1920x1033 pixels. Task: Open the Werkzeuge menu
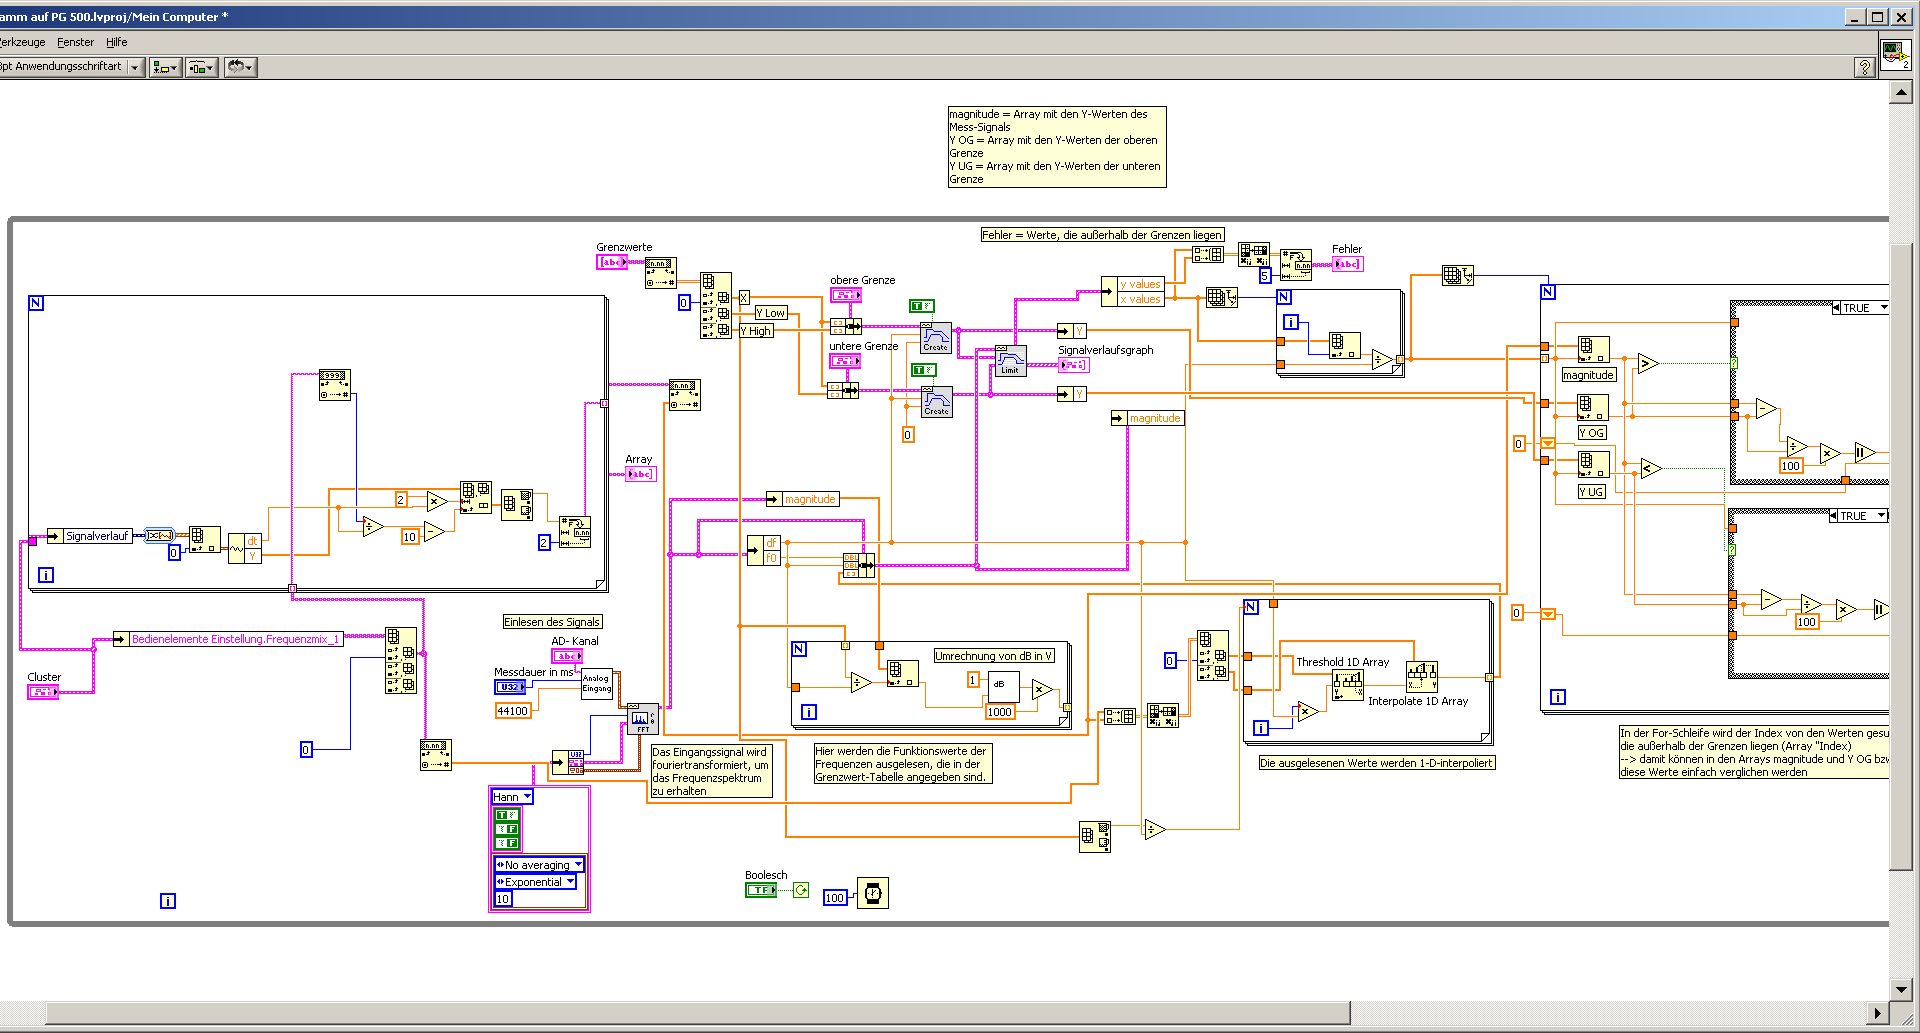22,42
